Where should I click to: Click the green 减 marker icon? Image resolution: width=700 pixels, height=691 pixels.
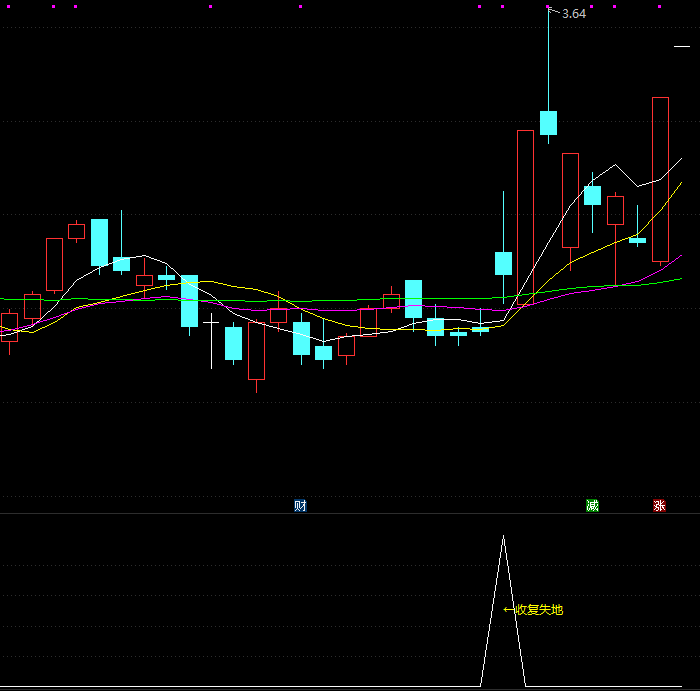592,506
